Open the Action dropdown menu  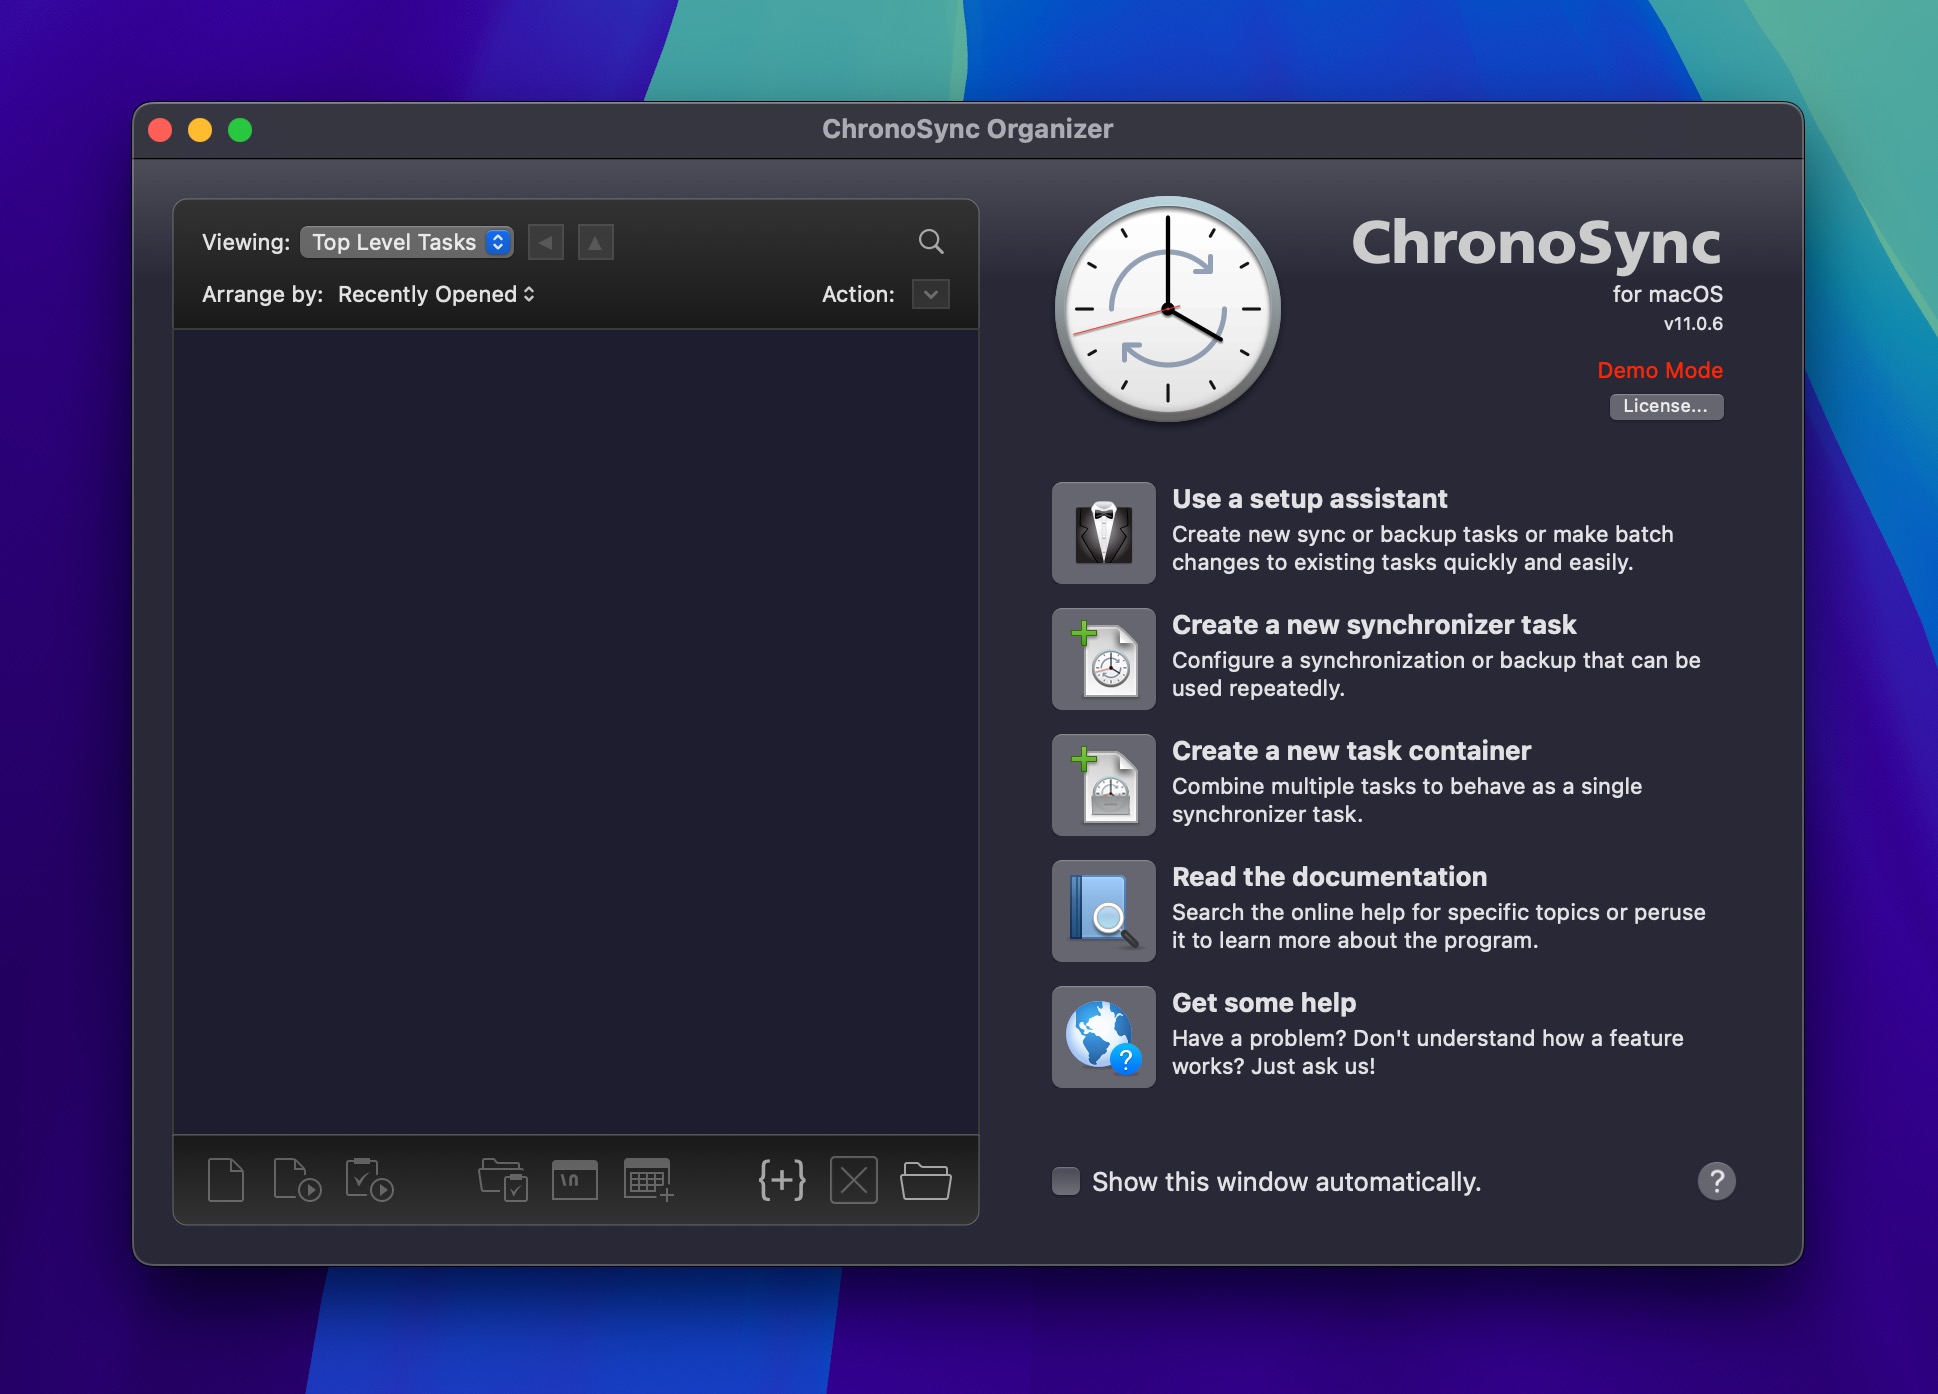pos(931,294)
